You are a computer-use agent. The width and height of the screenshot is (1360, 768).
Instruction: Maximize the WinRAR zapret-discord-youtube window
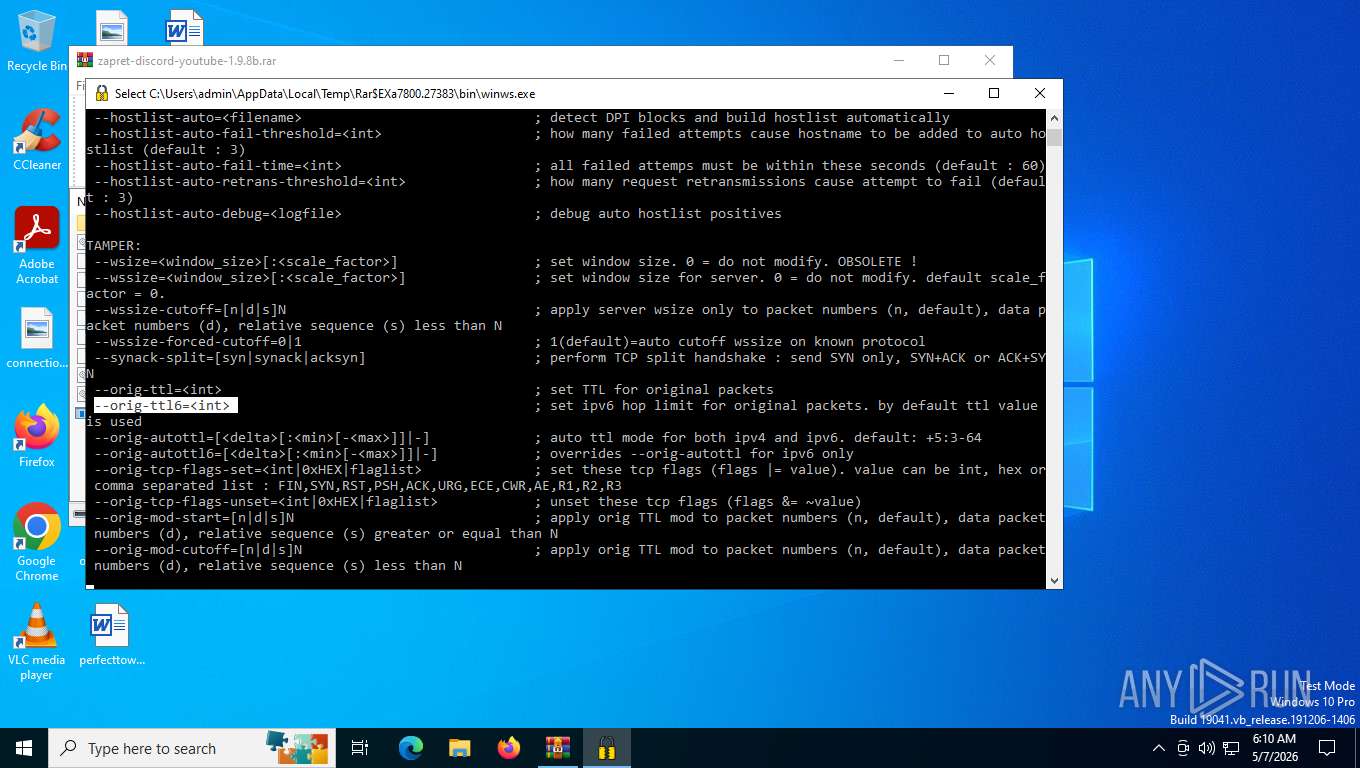944,60
